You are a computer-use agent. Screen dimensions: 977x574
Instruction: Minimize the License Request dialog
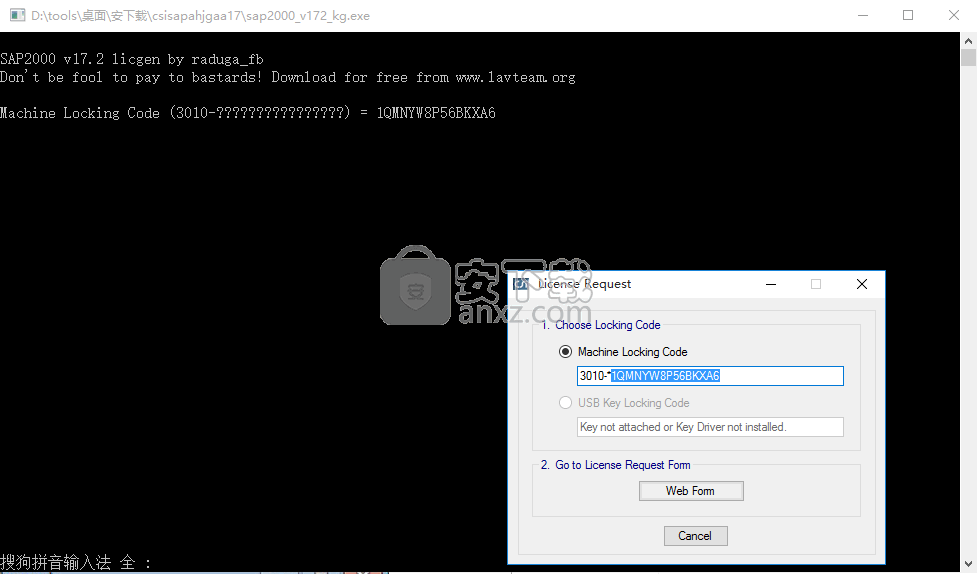771,284
